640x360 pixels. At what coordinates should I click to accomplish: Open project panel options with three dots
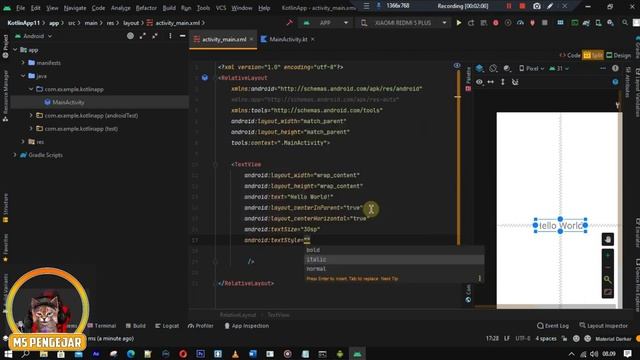[170, 36]
